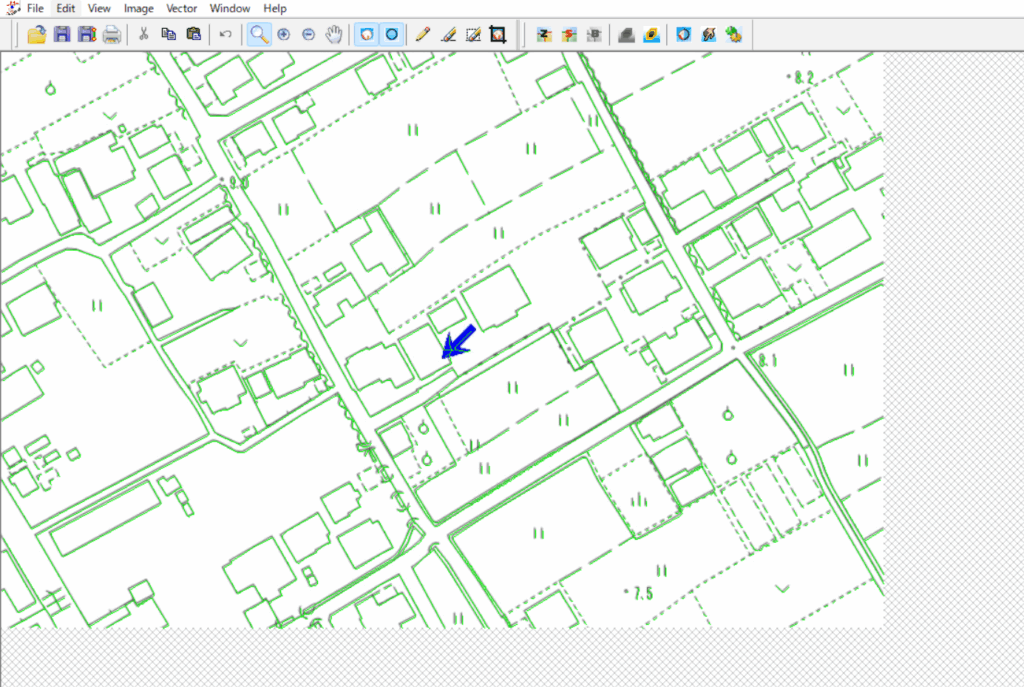The height and width of the screenshot is (687, 1024).
Task: Select the Pencil drawing tool
Action: tap(423, 35)
